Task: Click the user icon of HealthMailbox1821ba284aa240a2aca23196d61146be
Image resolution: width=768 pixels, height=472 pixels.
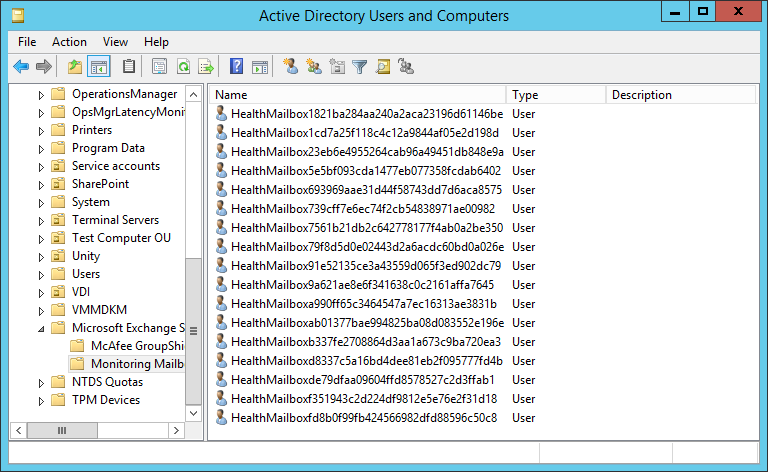Action: click(x=221, y=114)
